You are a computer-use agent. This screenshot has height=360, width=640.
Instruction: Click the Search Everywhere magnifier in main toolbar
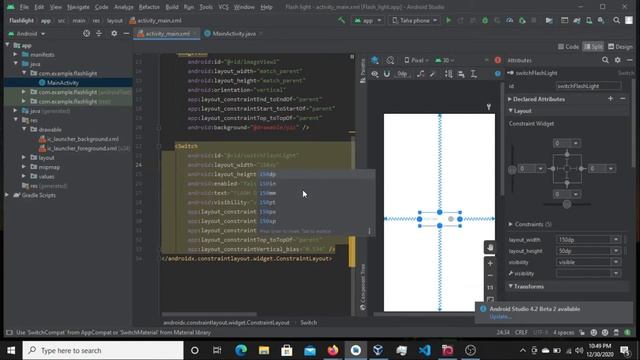(616, 20)
